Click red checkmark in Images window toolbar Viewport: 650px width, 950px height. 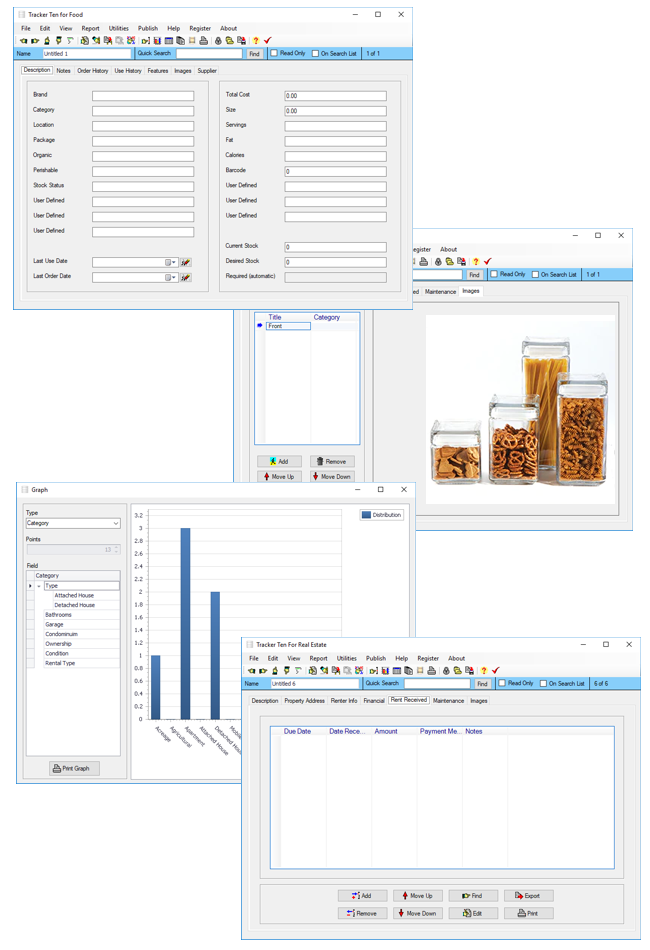click(488, 262)
